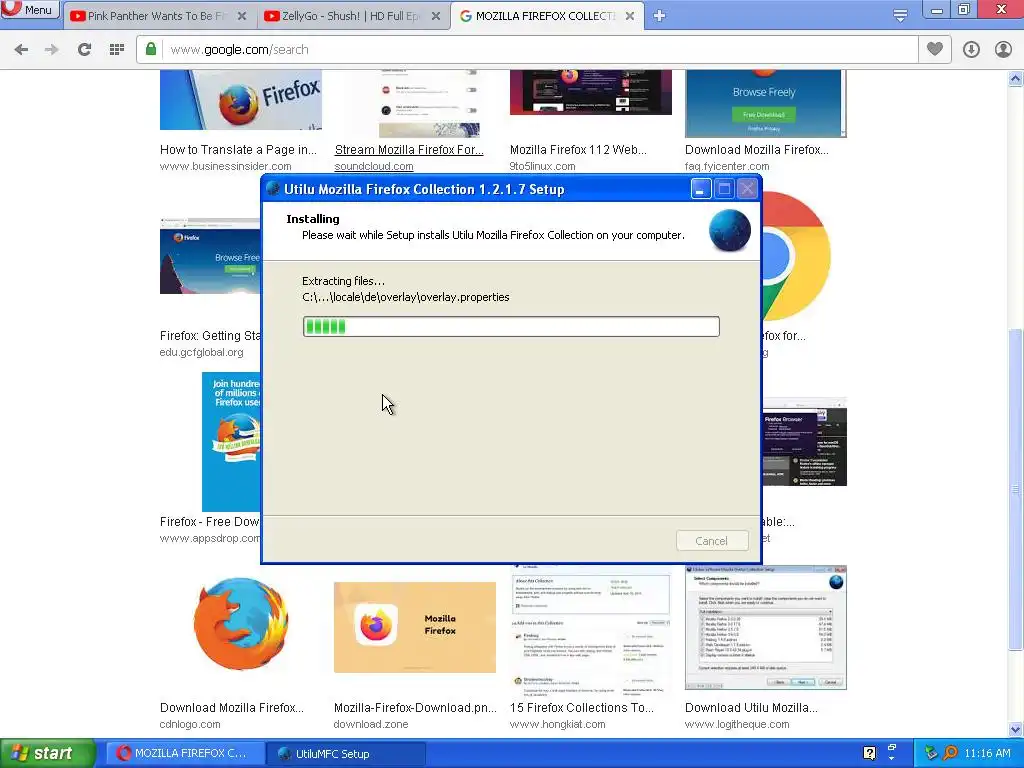Open Download Utilu Mozilla logitheque result
This screenshot has height=768, width=1024.
click(x=751, y=708)
